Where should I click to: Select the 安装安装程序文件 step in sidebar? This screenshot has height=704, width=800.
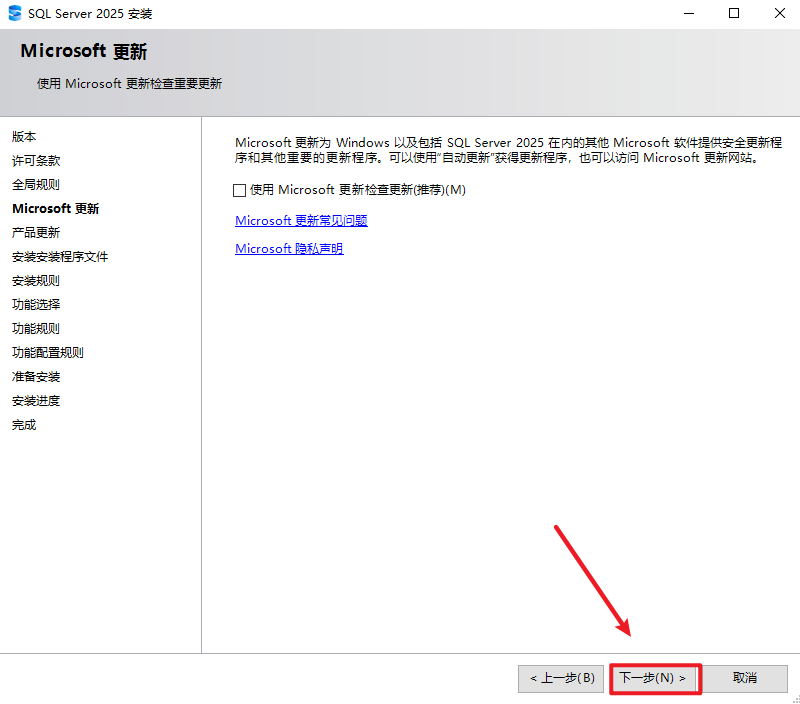point(60,257)
